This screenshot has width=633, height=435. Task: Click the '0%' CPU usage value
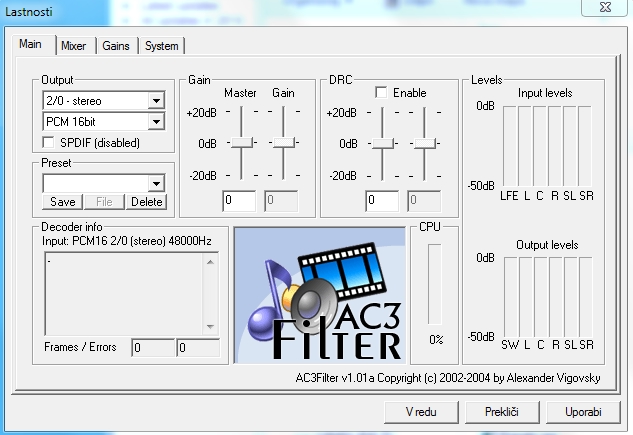[436, 340]
